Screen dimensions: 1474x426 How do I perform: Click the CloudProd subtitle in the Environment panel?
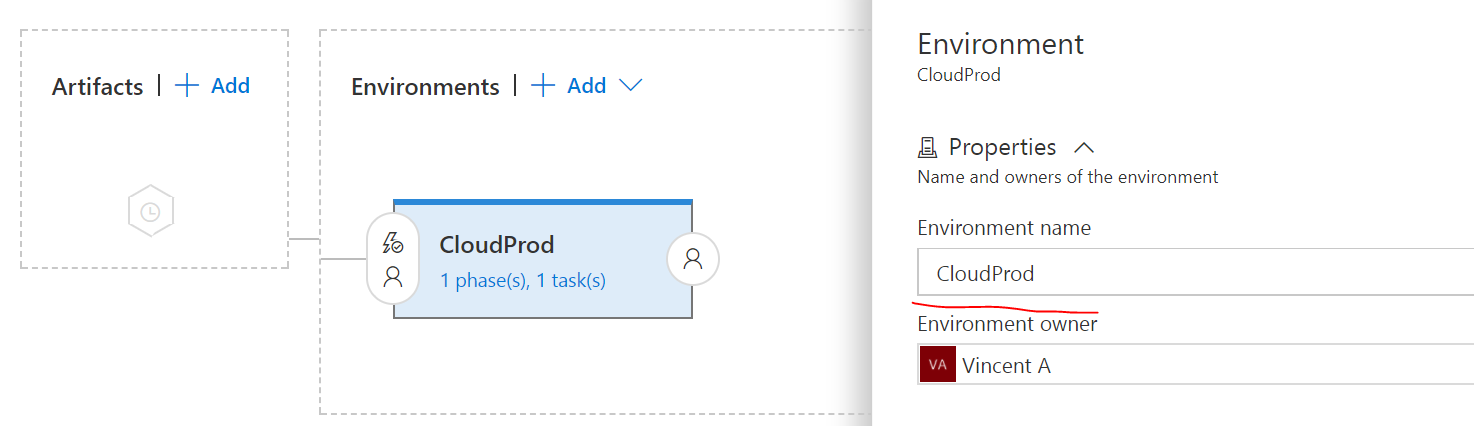coord(958,75)
